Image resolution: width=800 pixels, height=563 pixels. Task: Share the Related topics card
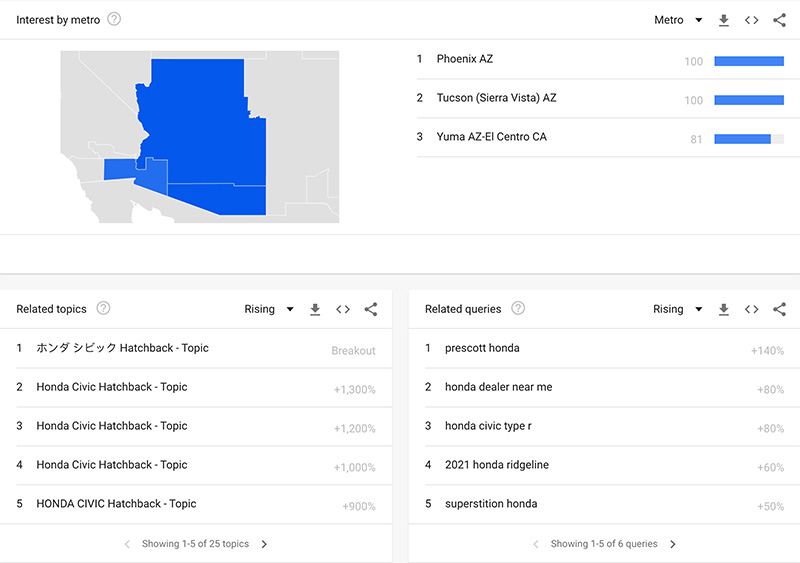(x=371, y=309)
